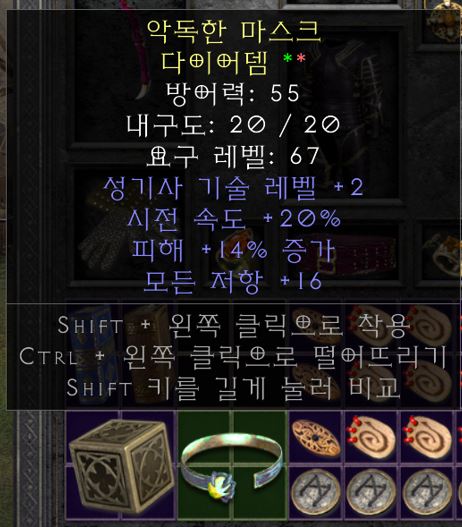Image resolution: width=462 pixels, height=527 pixels.
Task: Select the rightmost fully visible rune
Action: pyautogui.click(x=427, y=492)
